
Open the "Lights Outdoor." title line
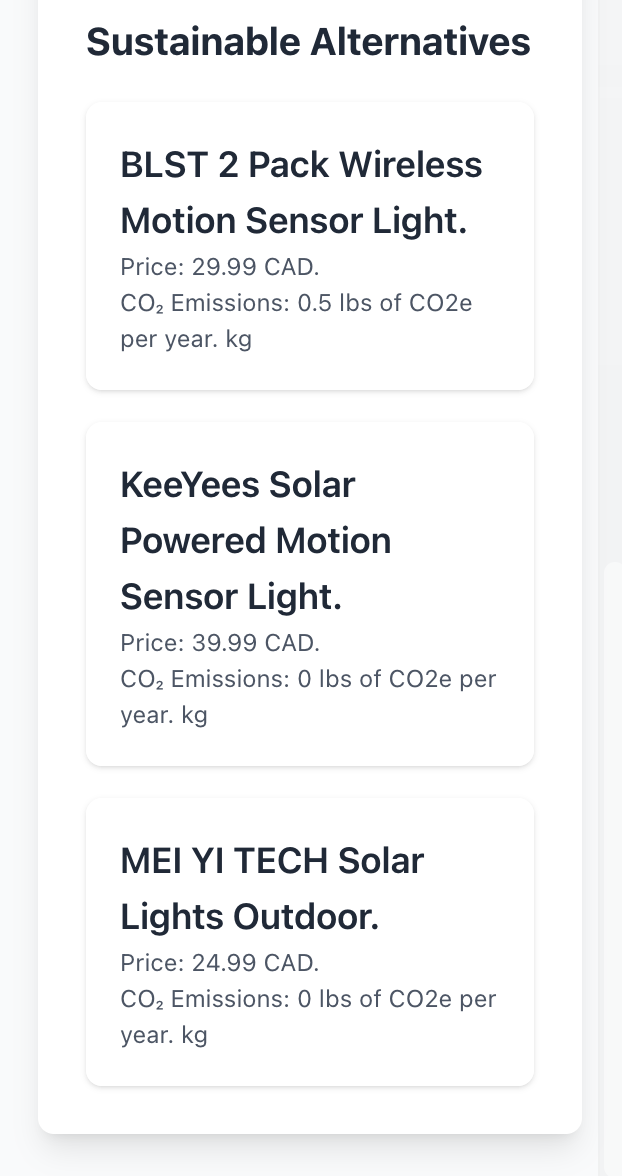pyautogui.click(x=250, y=917)
